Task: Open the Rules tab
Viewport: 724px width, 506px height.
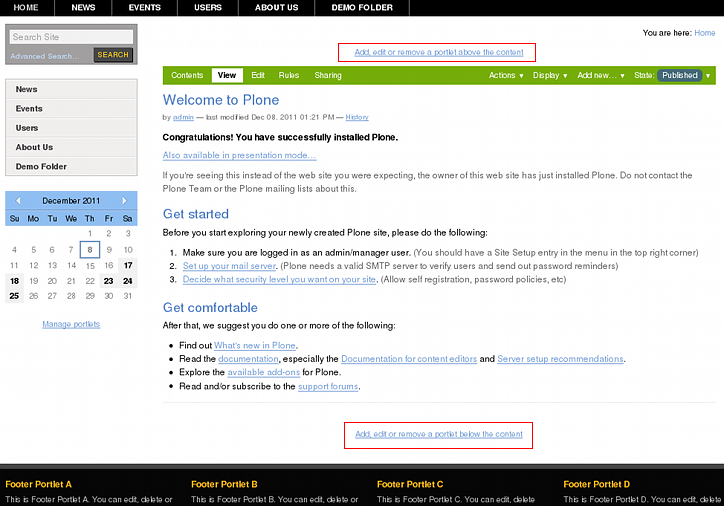Action: pyautogui.click(x=289, y=75)
